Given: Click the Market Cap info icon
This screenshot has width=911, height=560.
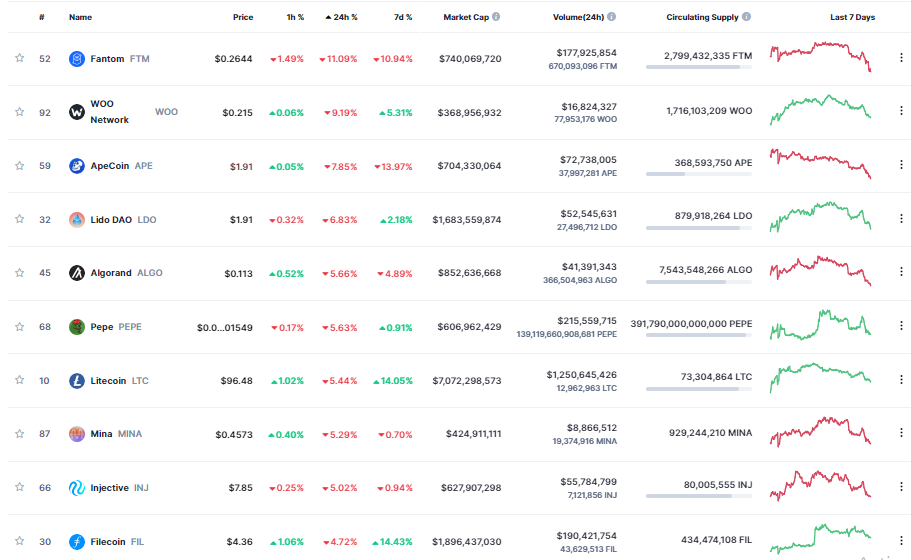Looking at the screenshot, I should 496,17.
